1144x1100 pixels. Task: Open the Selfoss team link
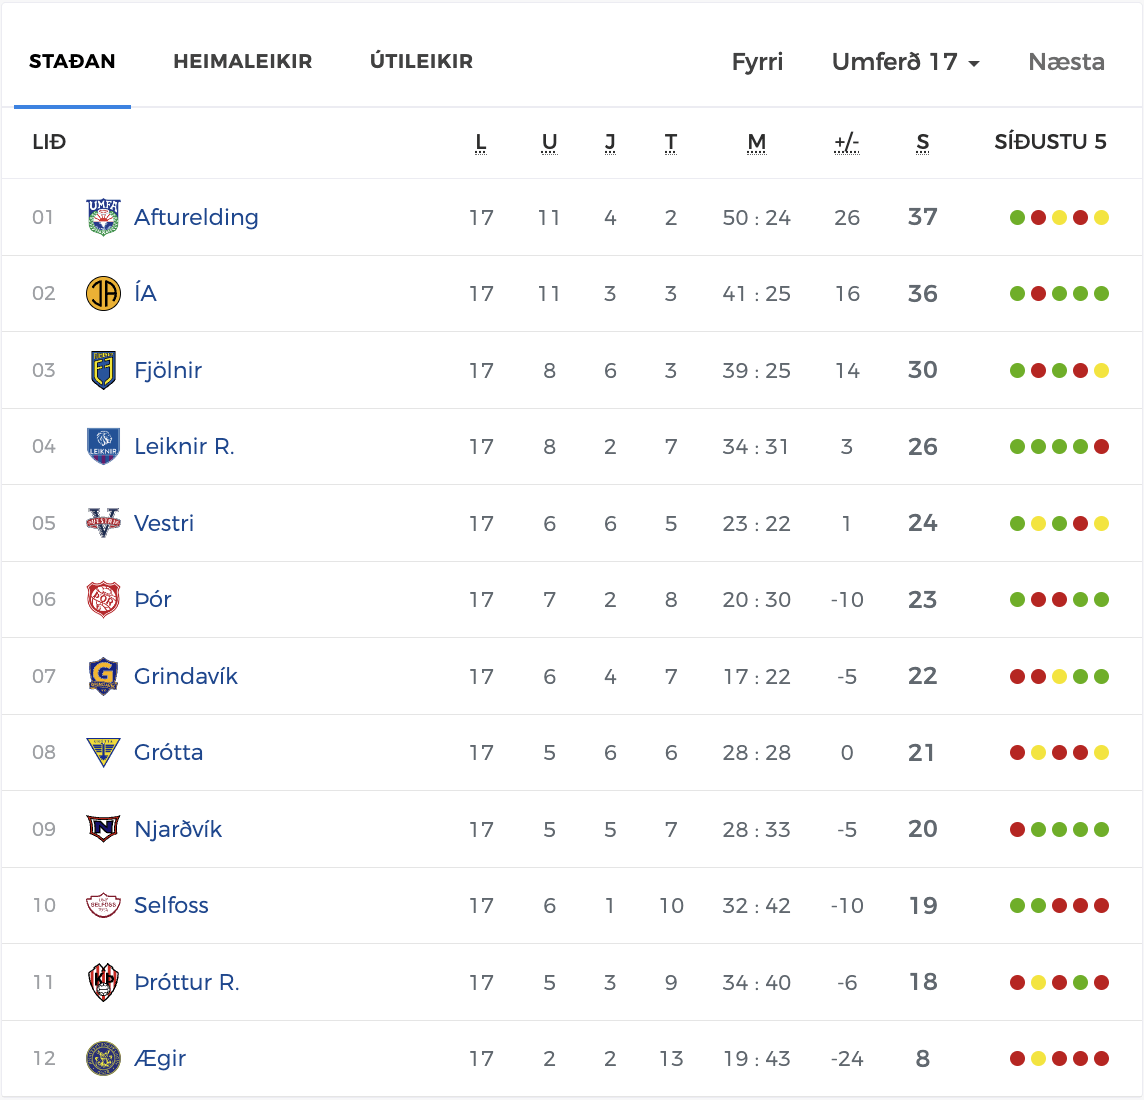click(171, 906)
